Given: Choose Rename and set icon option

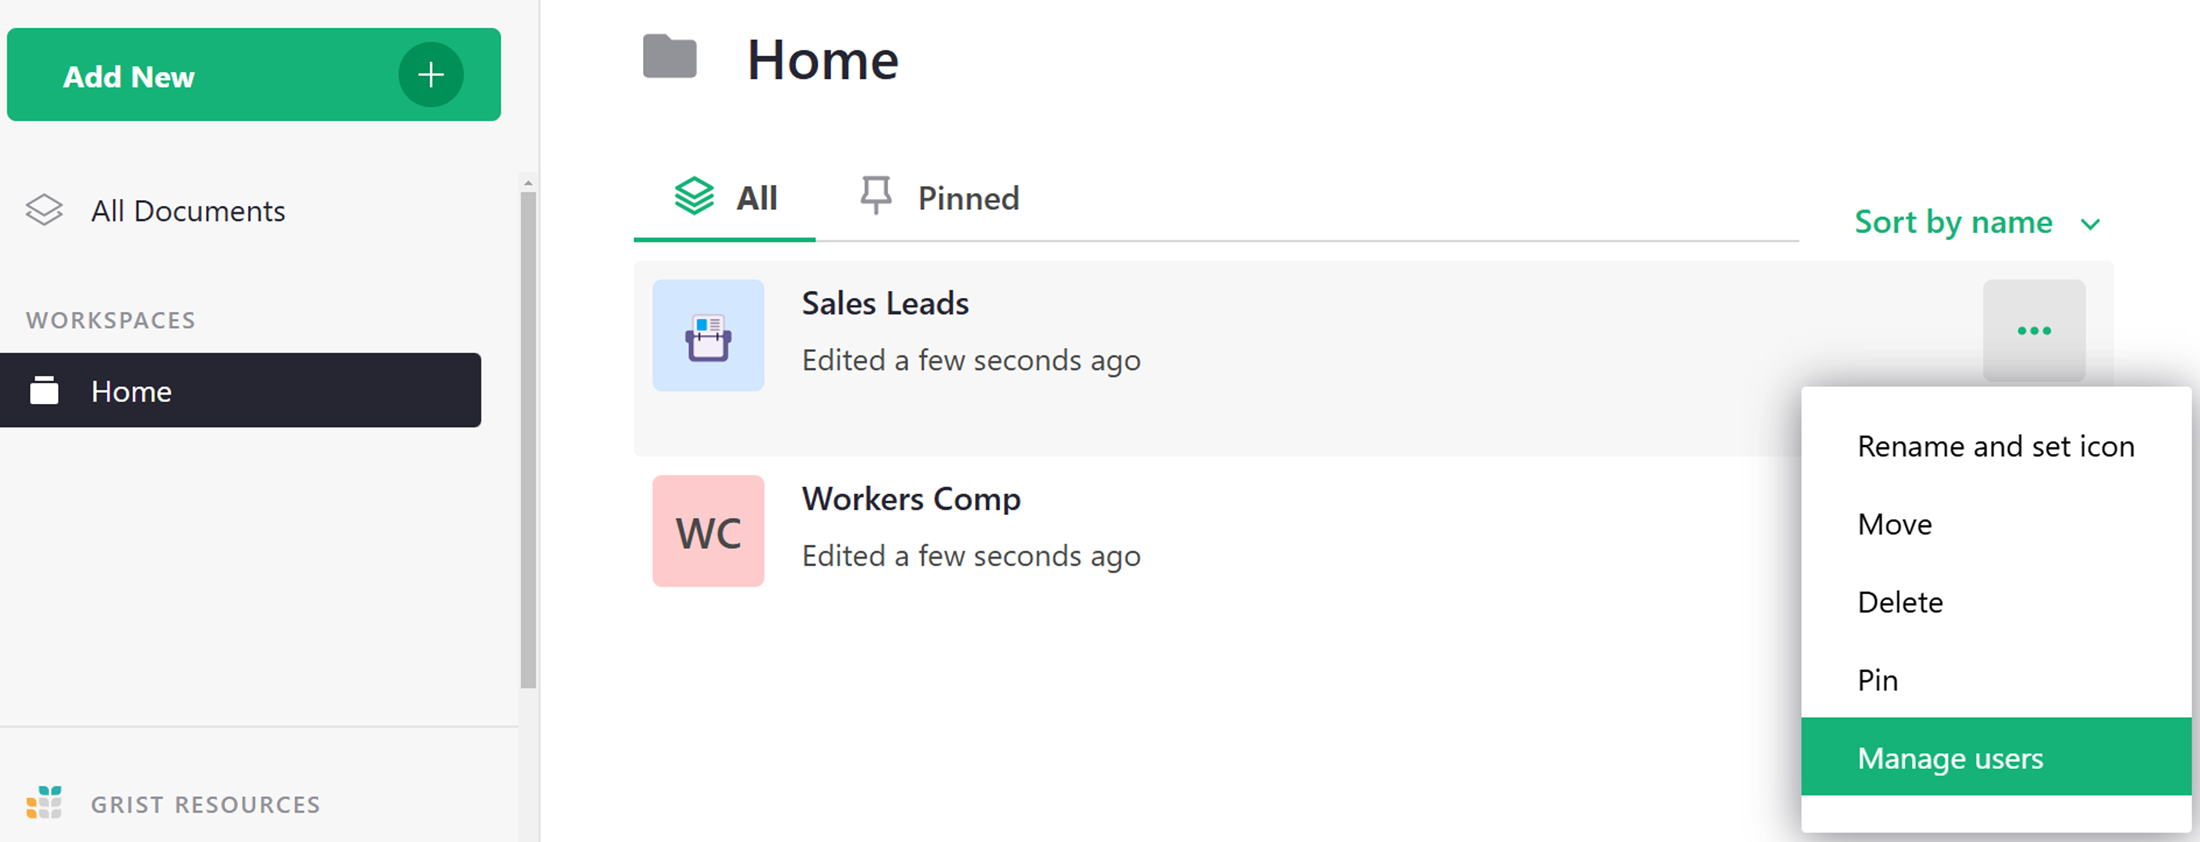Looking at the screenshot, I should click(1995, 446).
